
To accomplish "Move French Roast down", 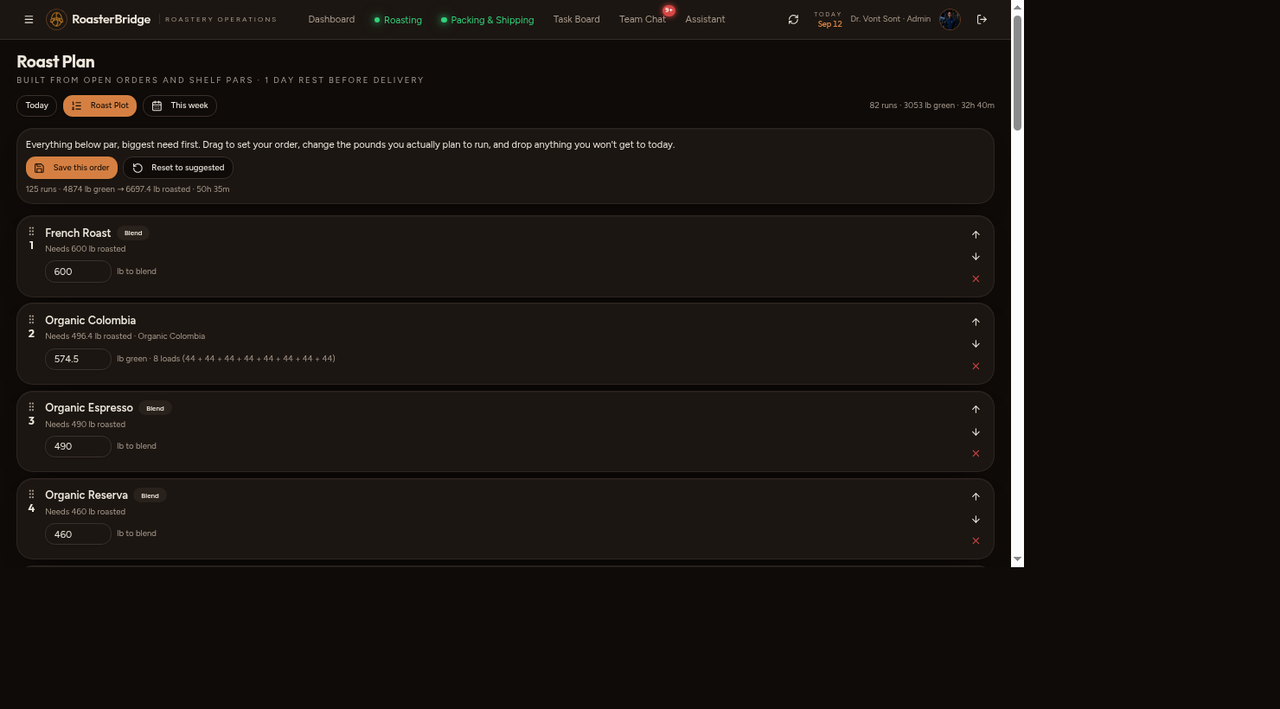I will (976, 257).
